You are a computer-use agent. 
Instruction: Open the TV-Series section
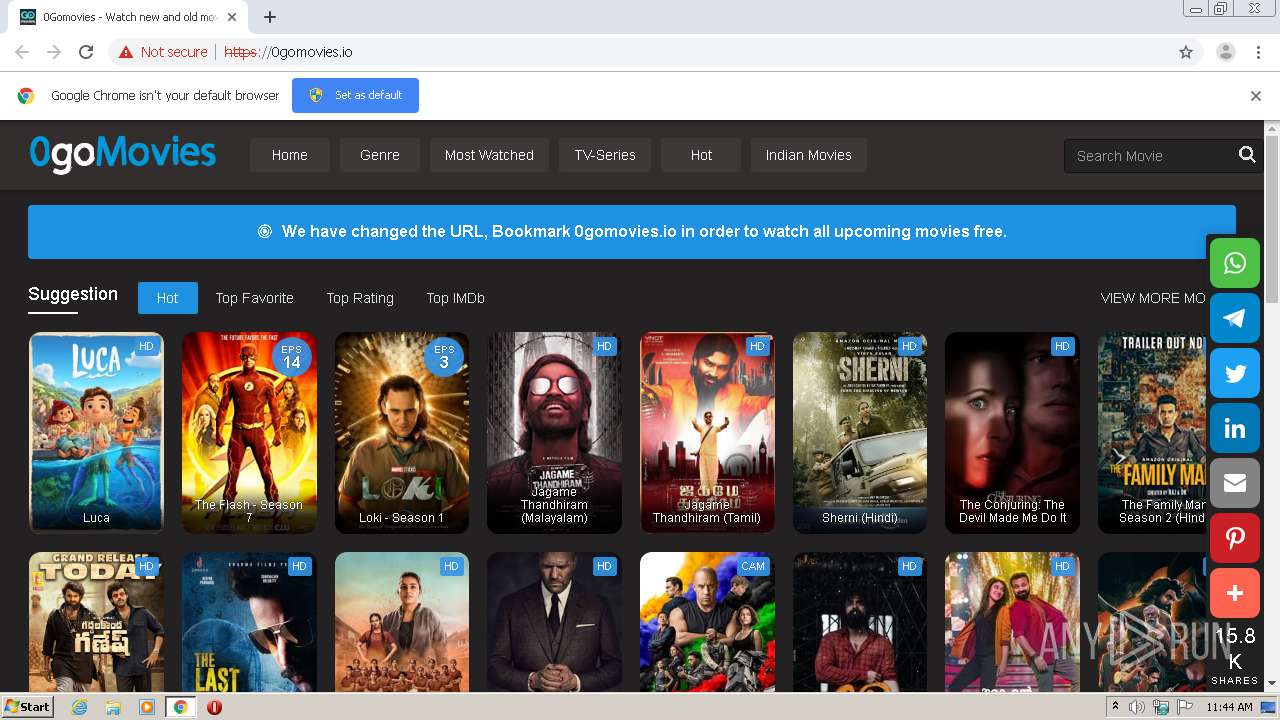tap(605, 155)
